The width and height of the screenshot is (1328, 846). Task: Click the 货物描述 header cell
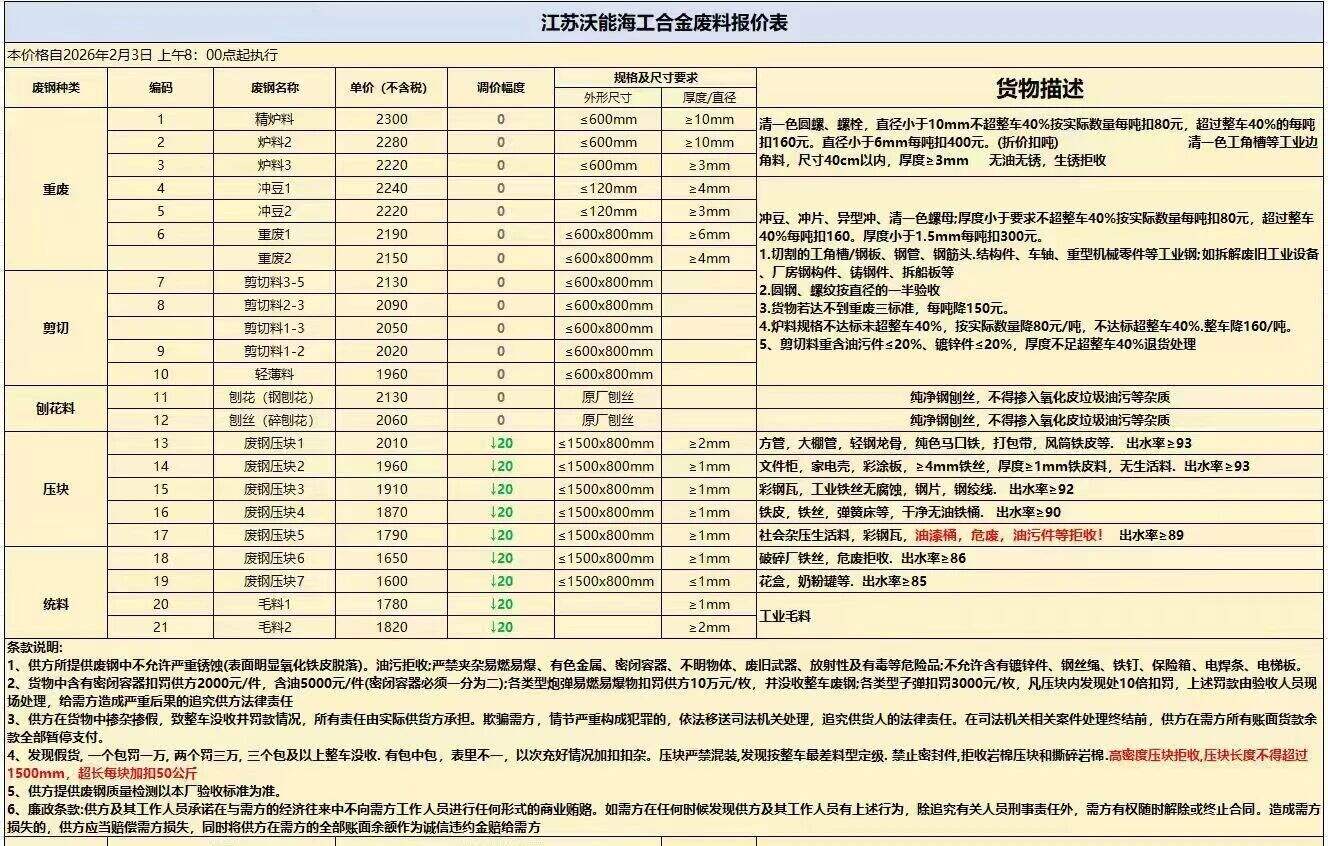(x=1039, y=89)
